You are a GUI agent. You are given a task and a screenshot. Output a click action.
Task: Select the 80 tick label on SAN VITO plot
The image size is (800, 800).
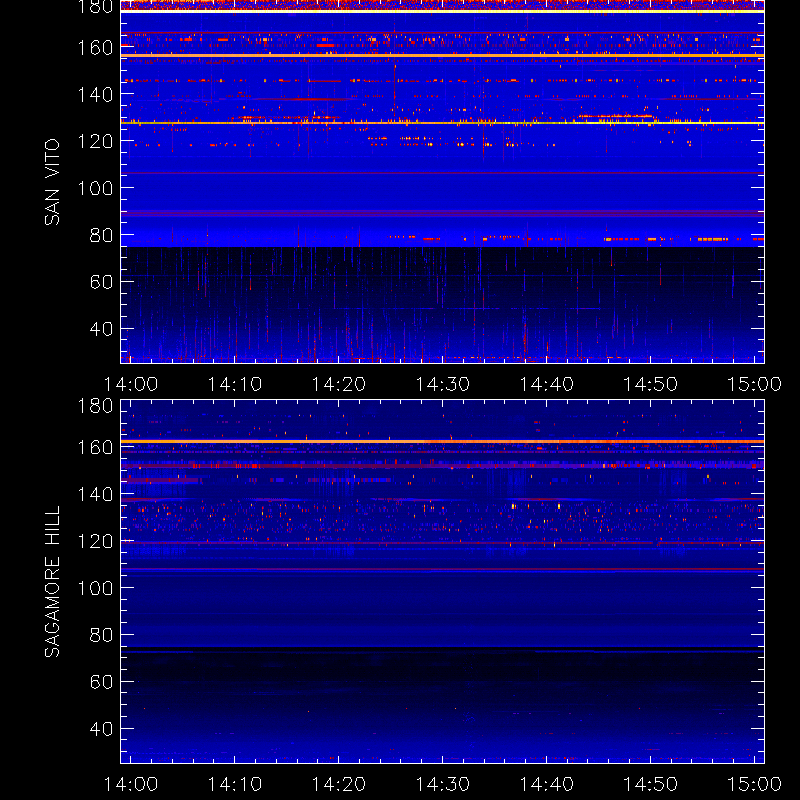click(x=101, y=235)
